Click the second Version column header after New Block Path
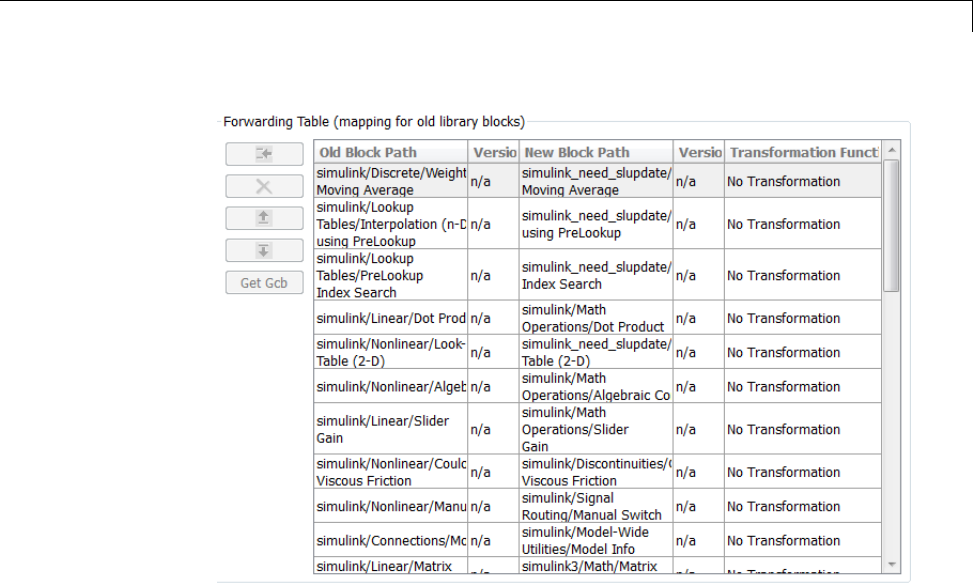Screen dimensions: 973x585 click(x=699, y=153)
